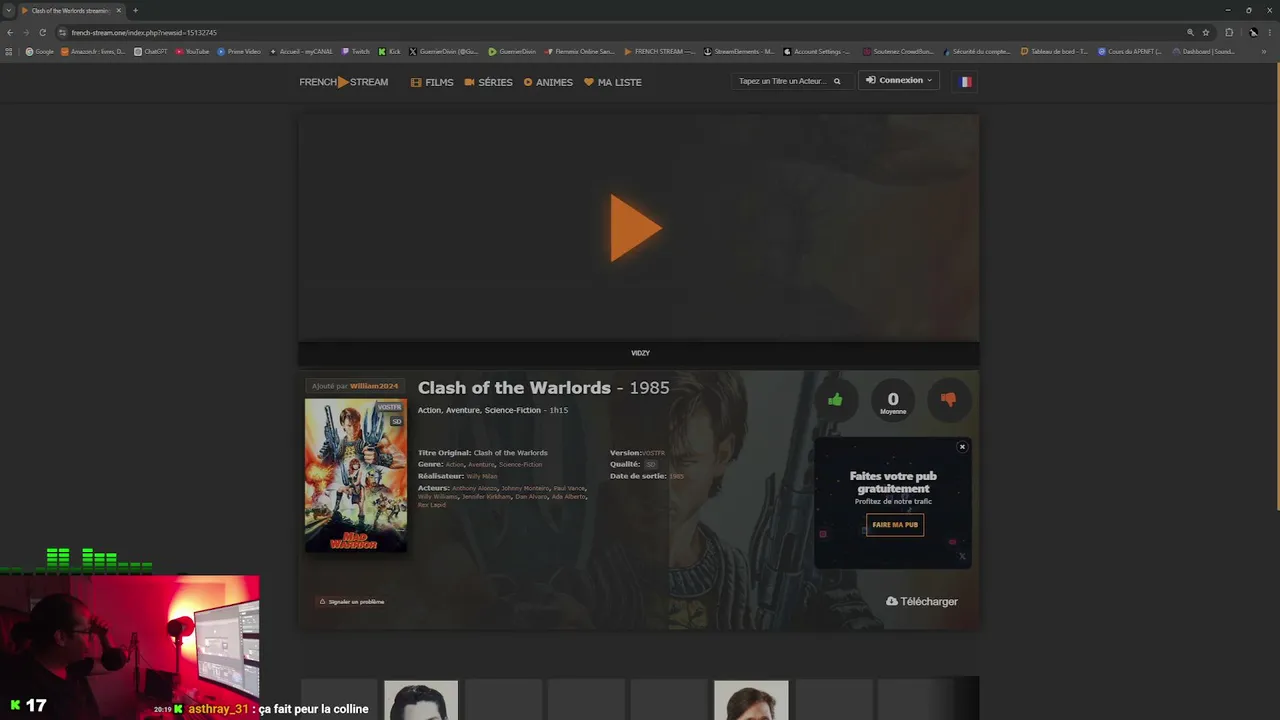Open the Twitch bookmark
The width and height of the screenshot is (1280, 720).
tap(356, 52)
